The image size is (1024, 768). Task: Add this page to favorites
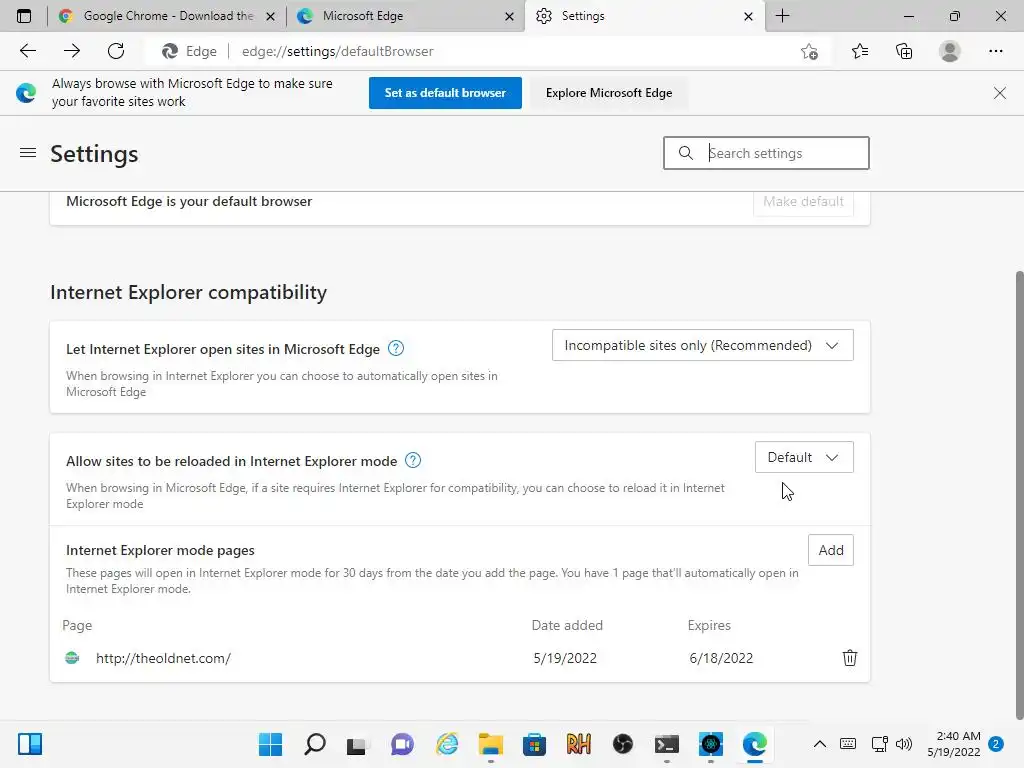(x=809, y=52)
